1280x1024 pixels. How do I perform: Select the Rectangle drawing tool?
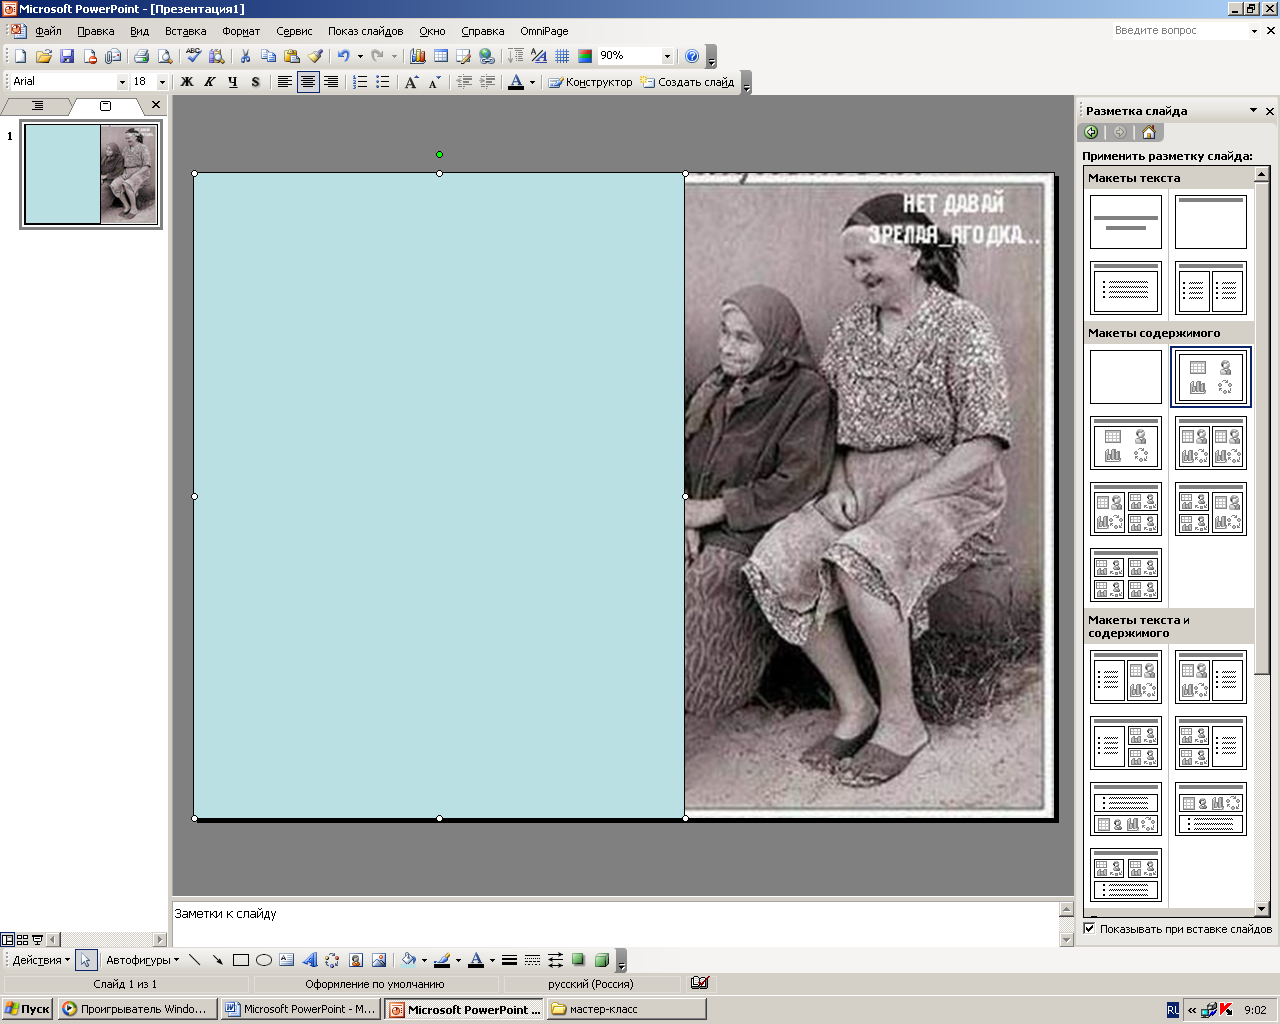coord(240,960)
